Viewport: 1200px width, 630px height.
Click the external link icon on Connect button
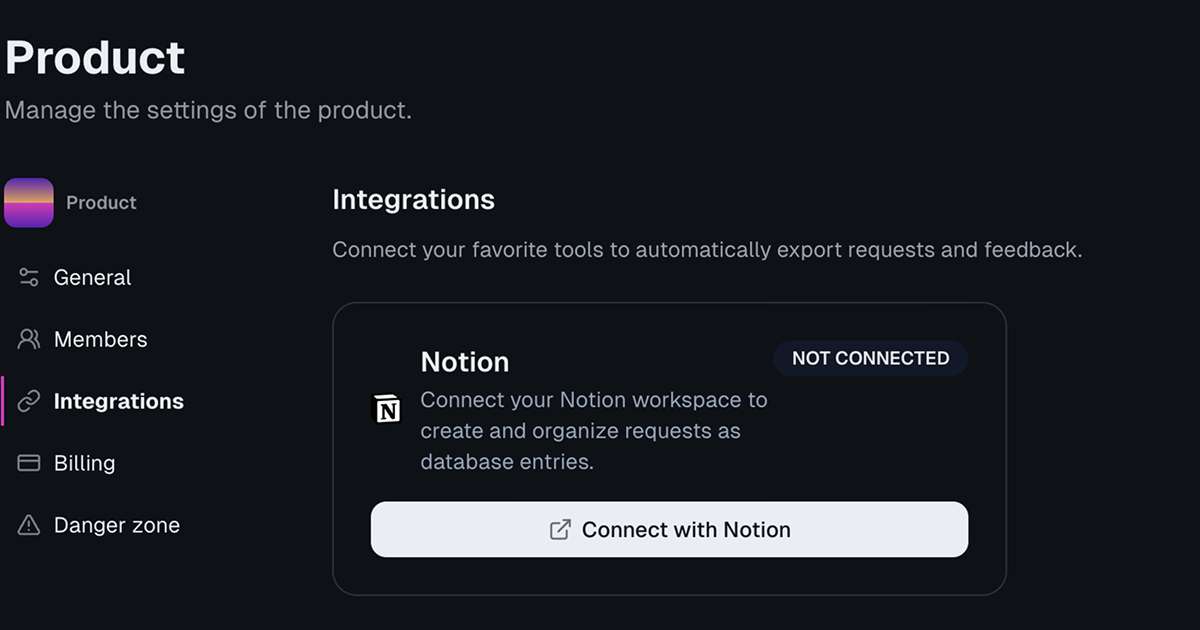[x=561, y=530]
